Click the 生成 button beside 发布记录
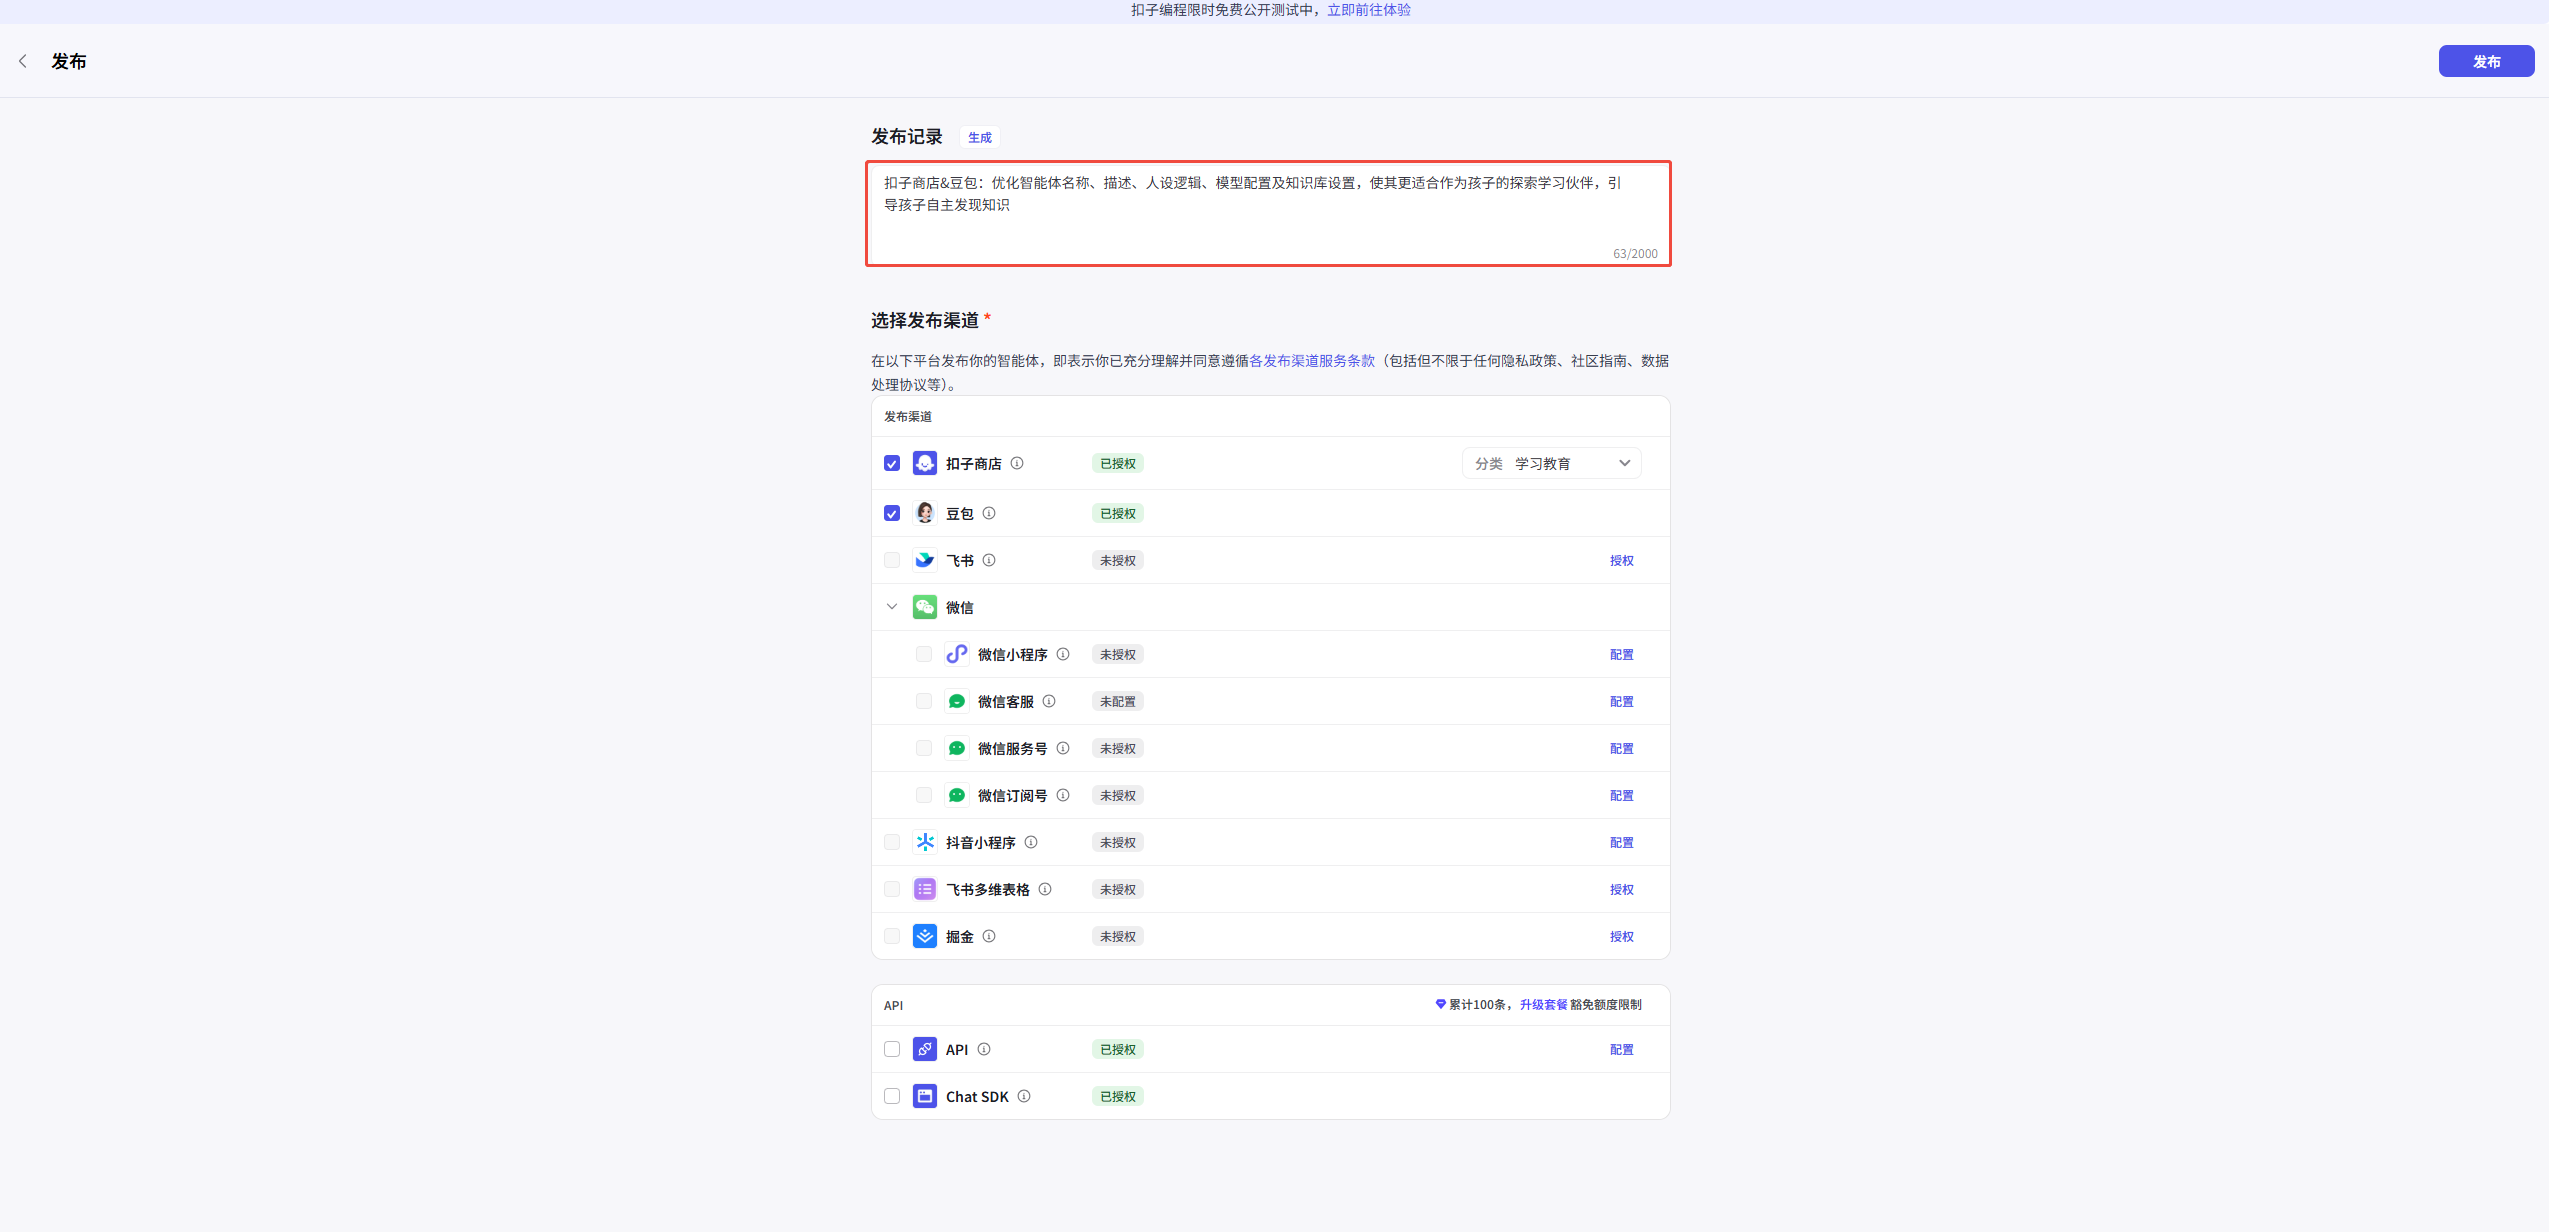 (x=979, y=137)
